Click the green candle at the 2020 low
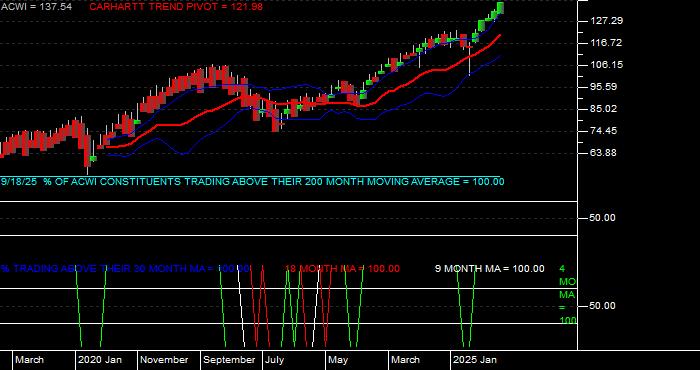Viewport: 700px width, 370px height. [x=93, y=158]
